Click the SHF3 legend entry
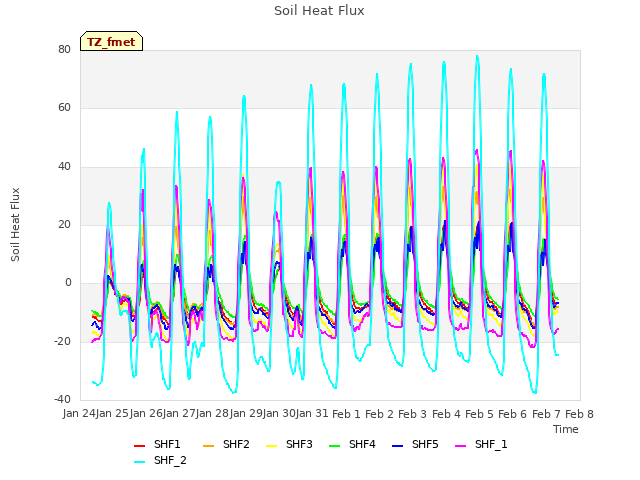The height and width of the screenshot is (480, 640). tap(289, 444)
